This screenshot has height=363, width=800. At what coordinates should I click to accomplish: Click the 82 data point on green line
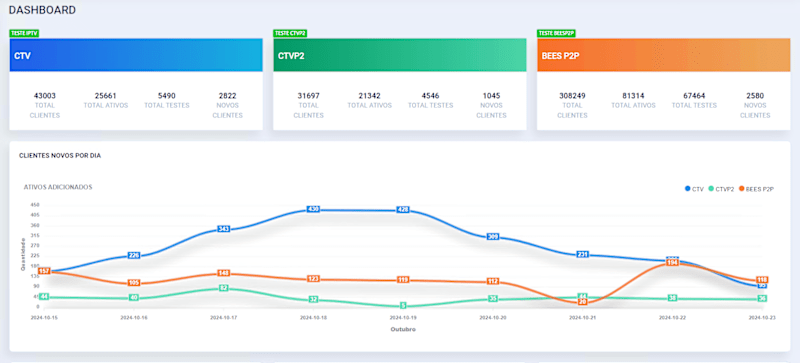(223, 288)
